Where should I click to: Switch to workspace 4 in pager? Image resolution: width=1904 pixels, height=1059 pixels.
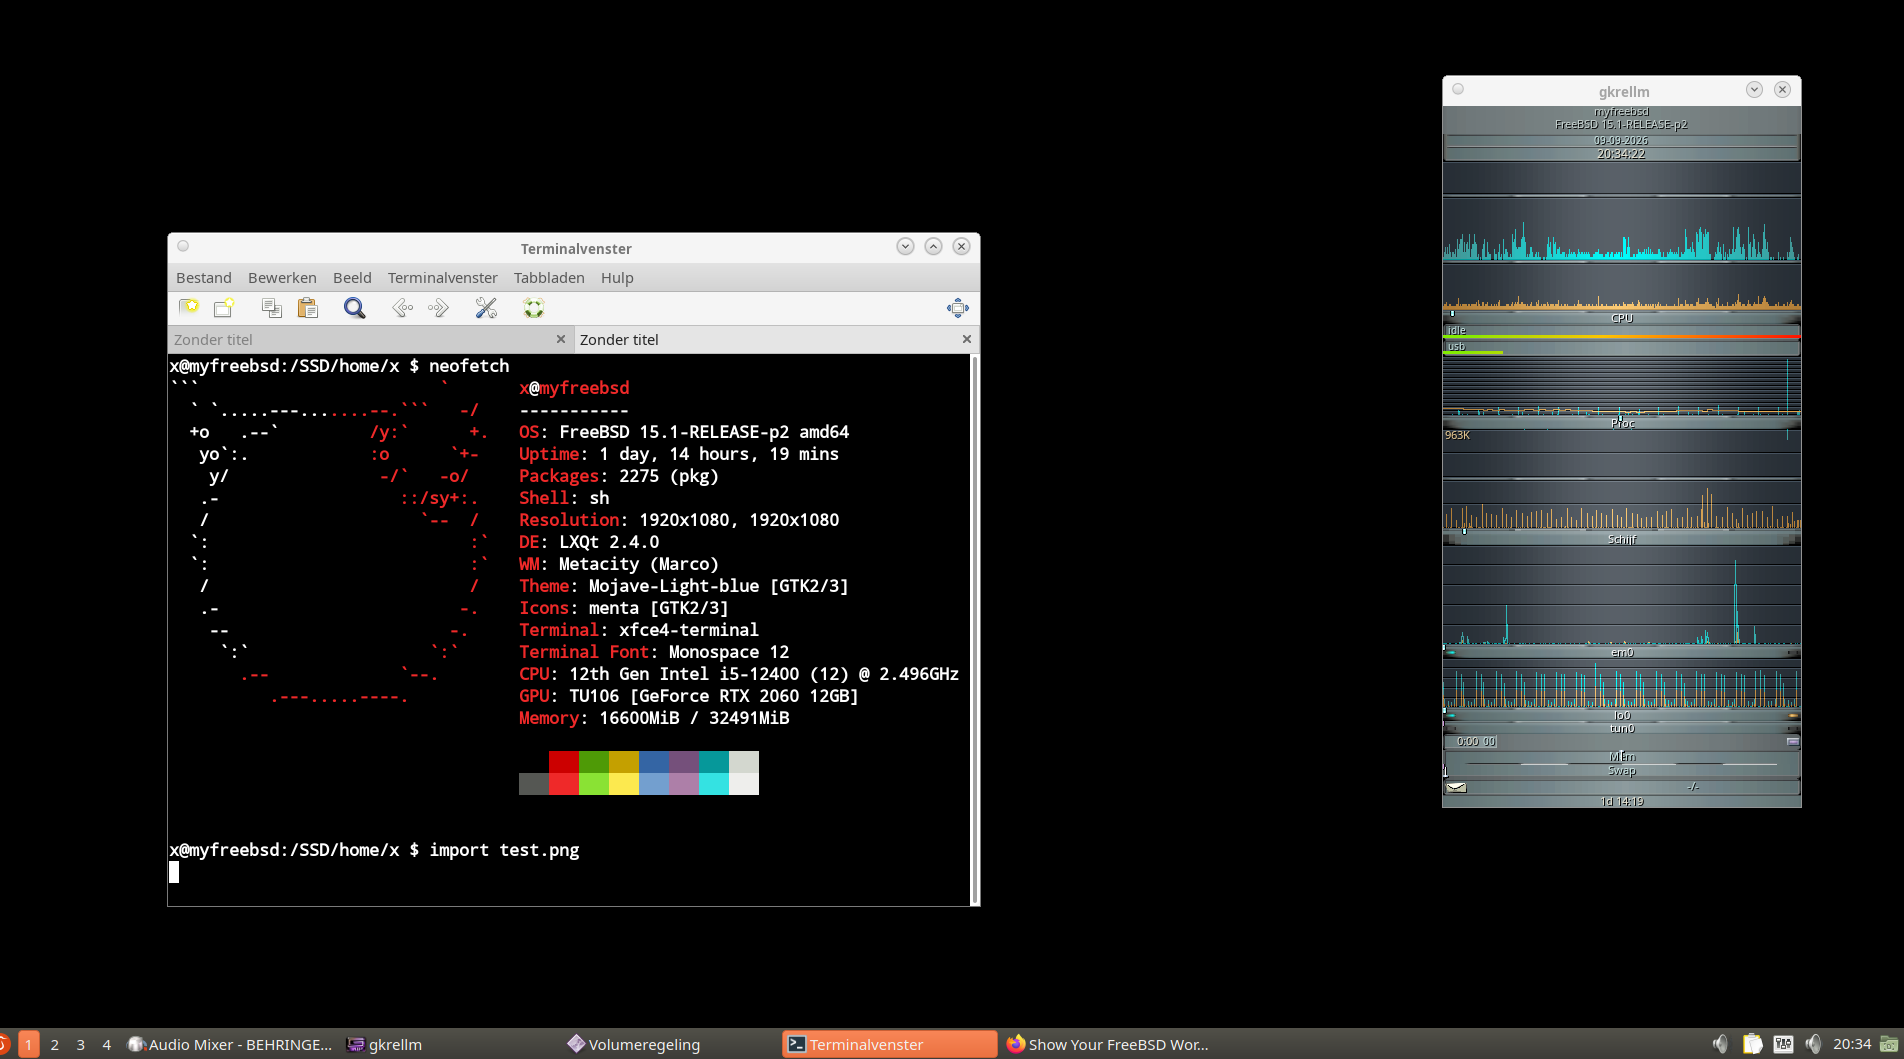pos(107,1044)
